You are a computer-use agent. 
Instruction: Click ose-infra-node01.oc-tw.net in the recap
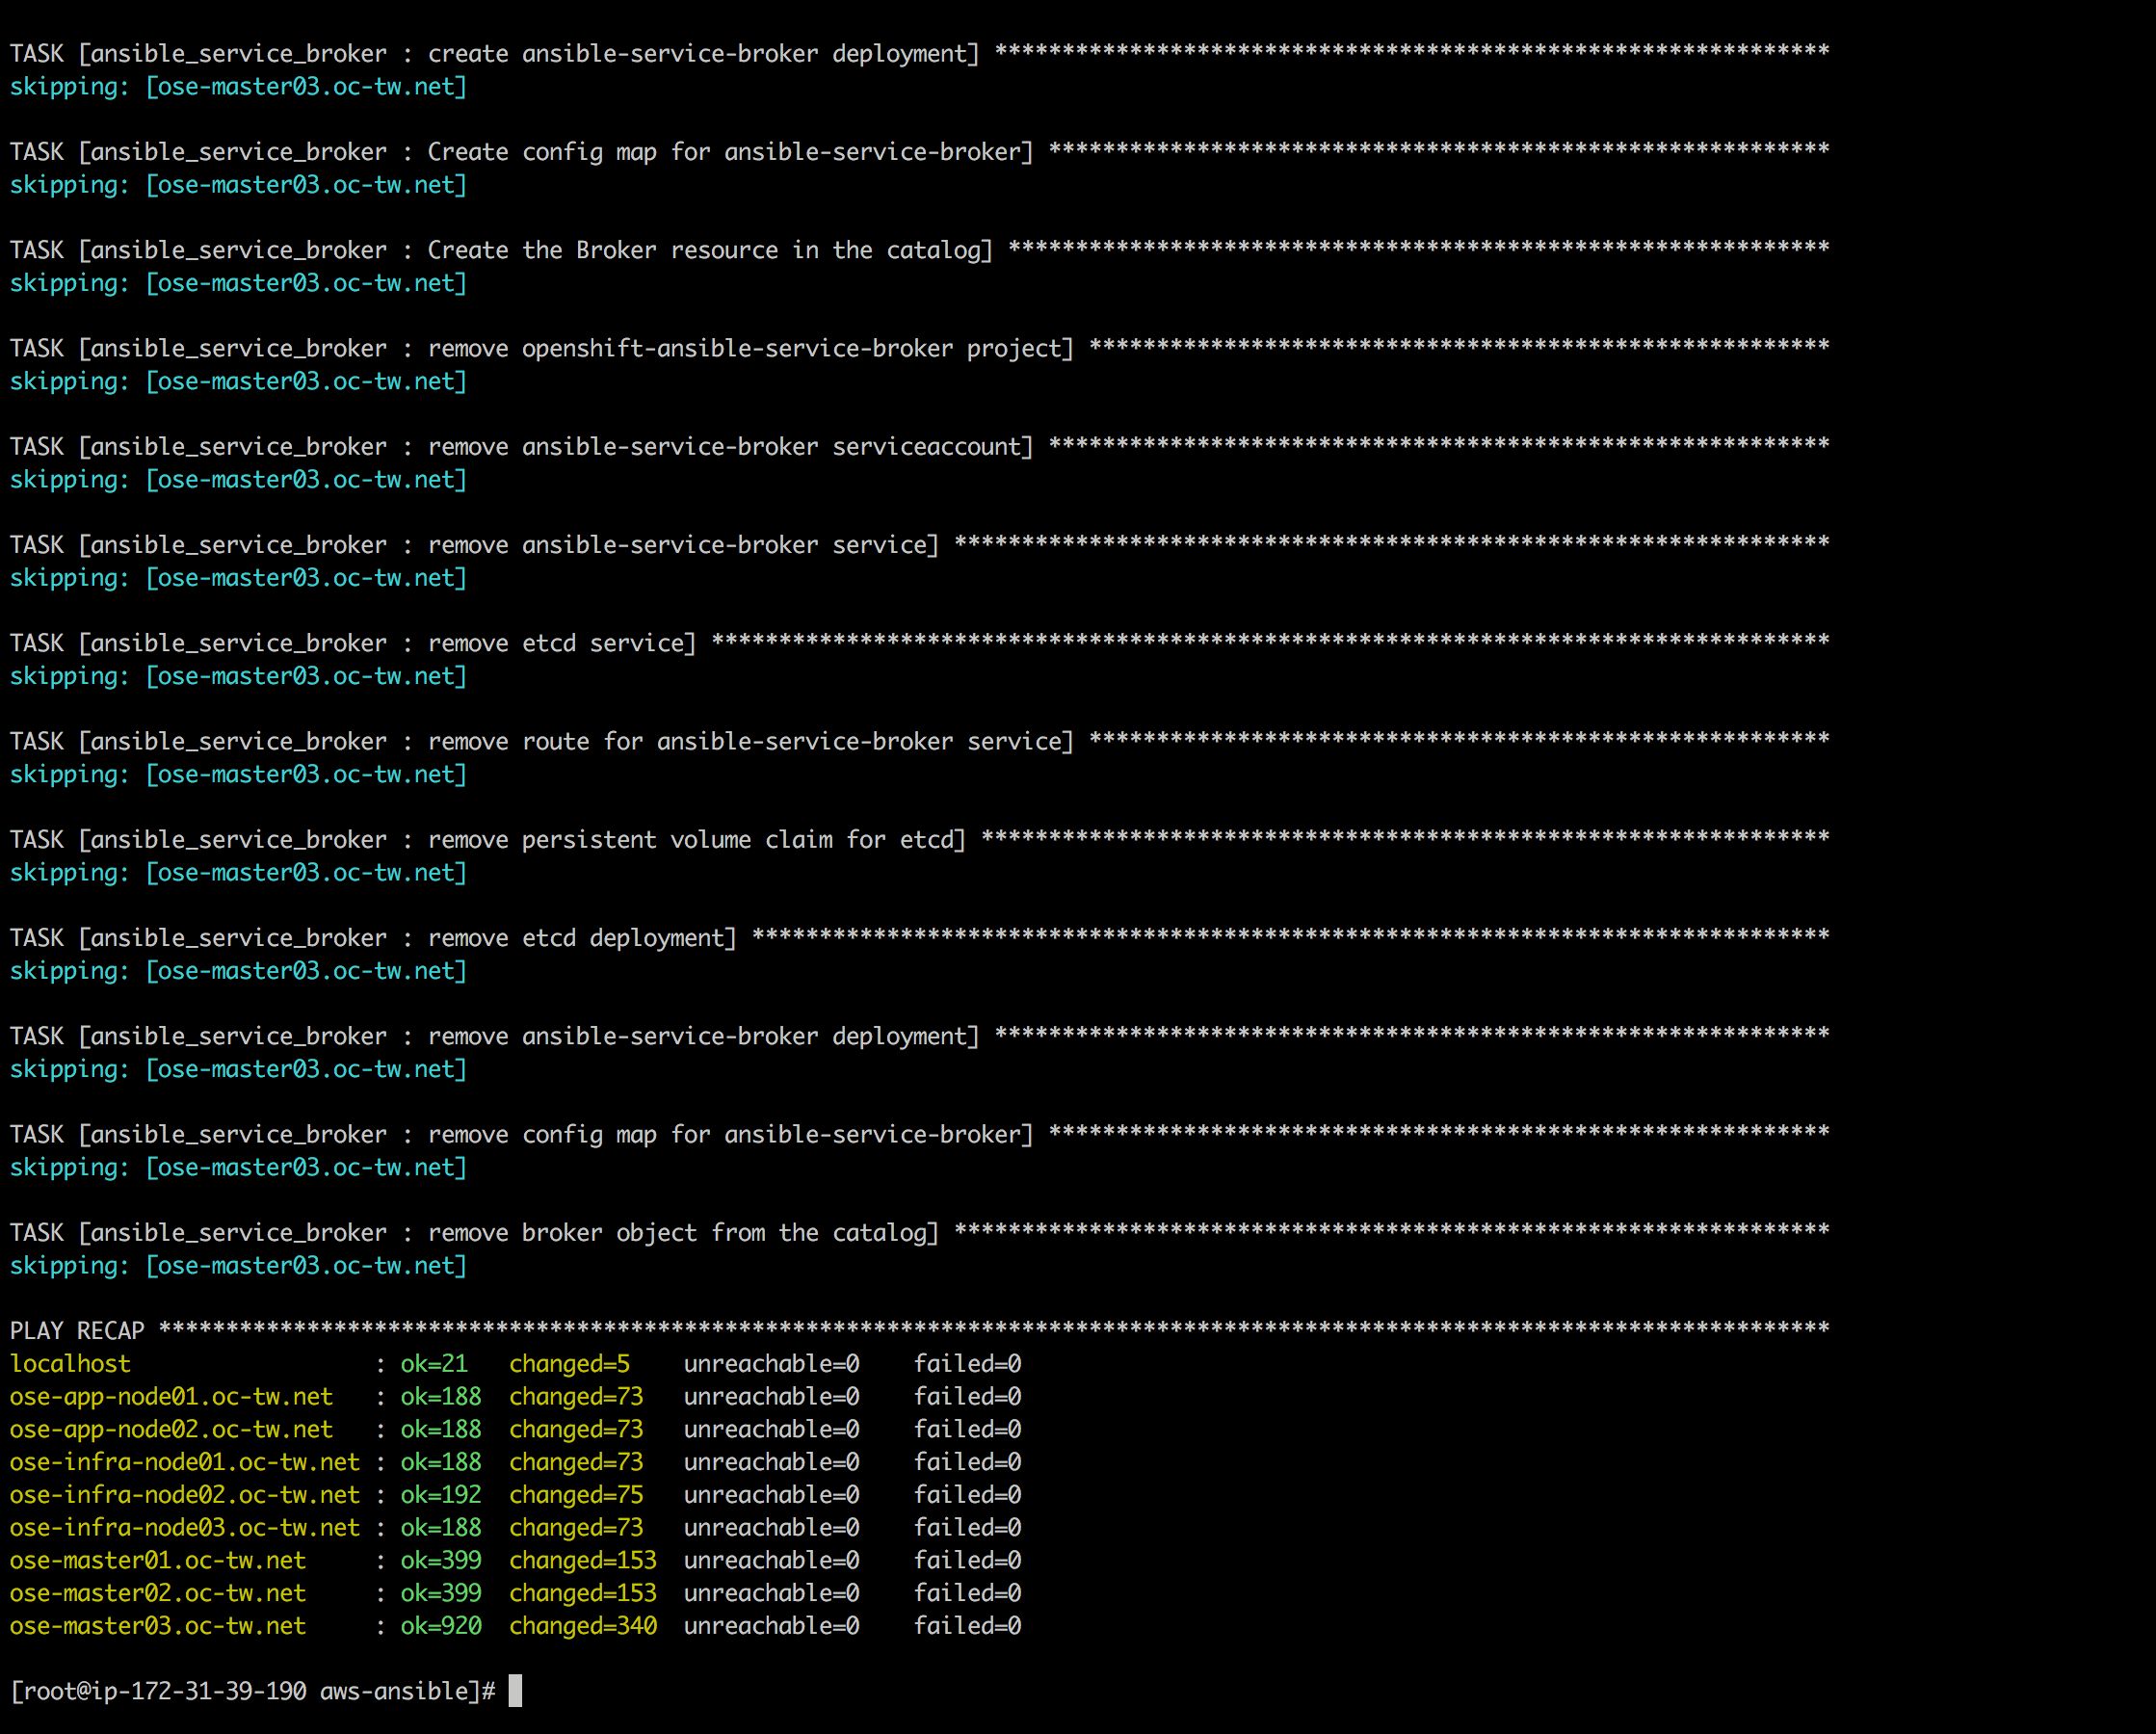pos(185,1462)
